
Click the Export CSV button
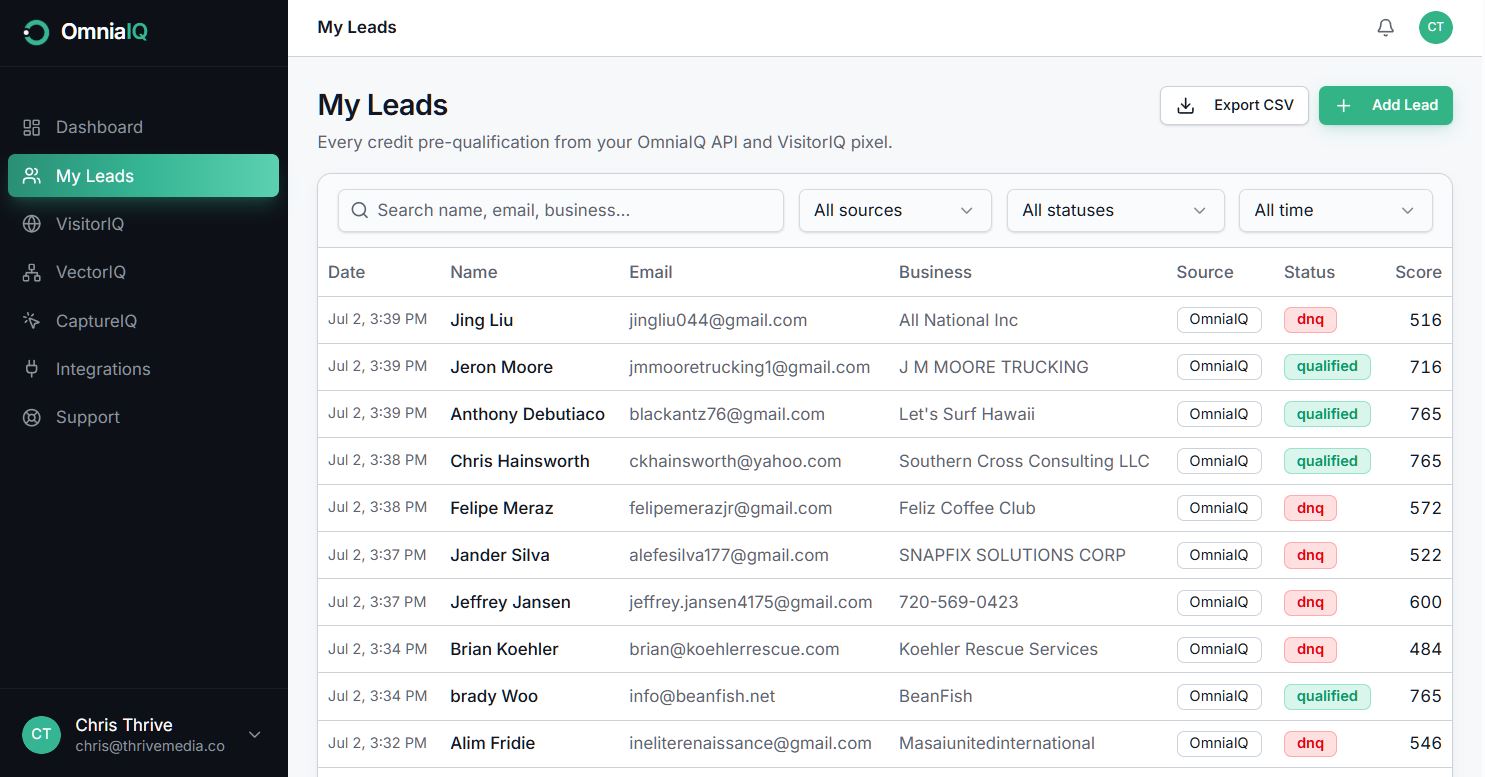pyautogui.click(x=1234, y=105)
